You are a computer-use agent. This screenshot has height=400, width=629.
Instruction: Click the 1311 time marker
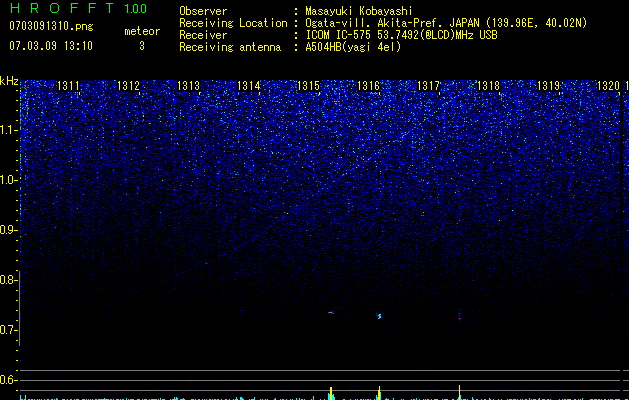click(x=68, y=86)
